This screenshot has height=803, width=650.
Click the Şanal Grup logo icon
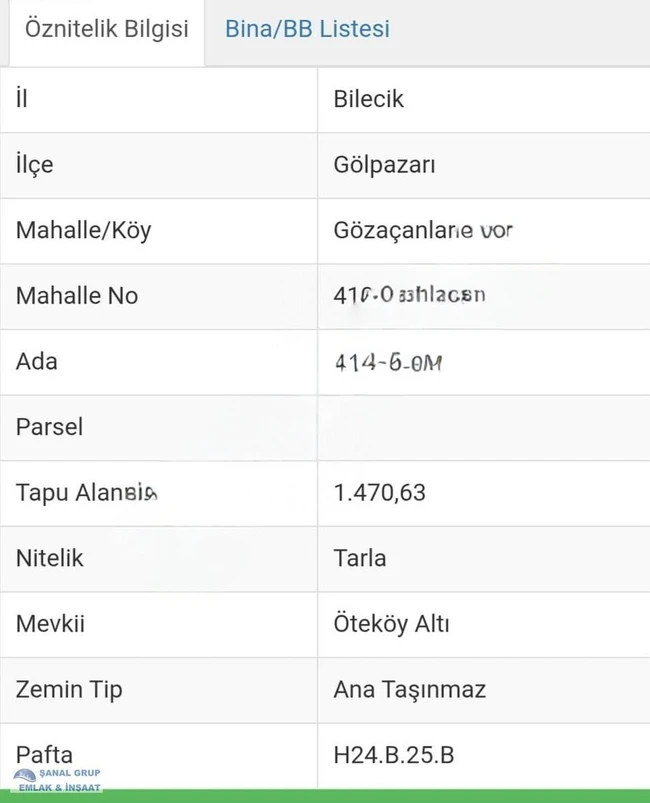point(25,777)
